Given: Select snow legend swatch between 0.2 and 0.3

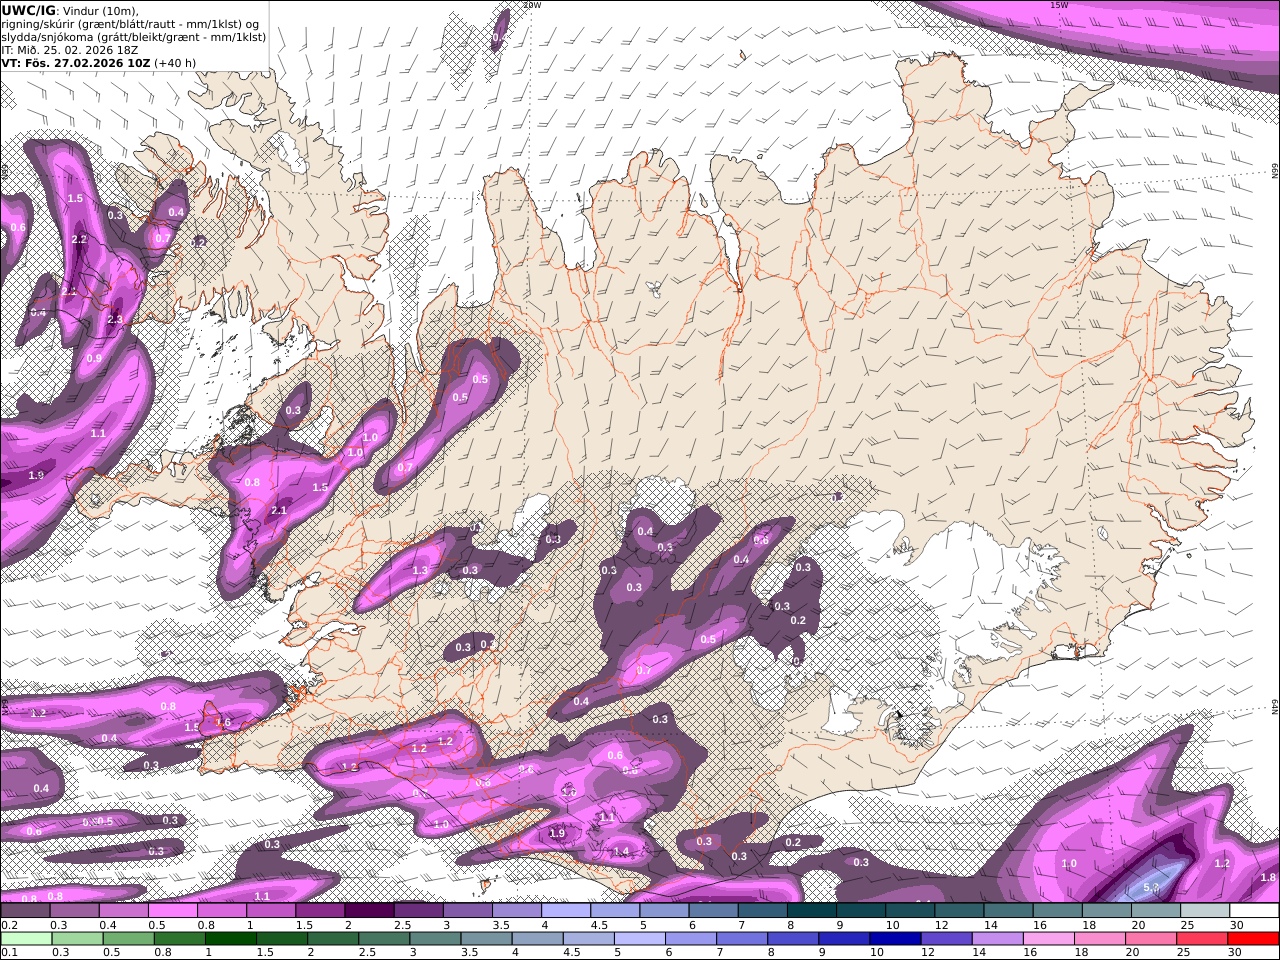Looking at the screenshot, I should [25, 911].
